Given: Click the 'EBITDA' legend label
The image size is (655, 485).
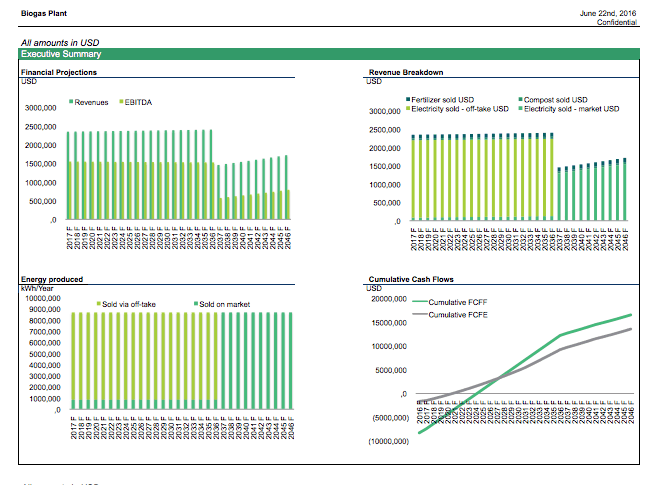Looking at the screenshot, I should (x=138, y=102).
